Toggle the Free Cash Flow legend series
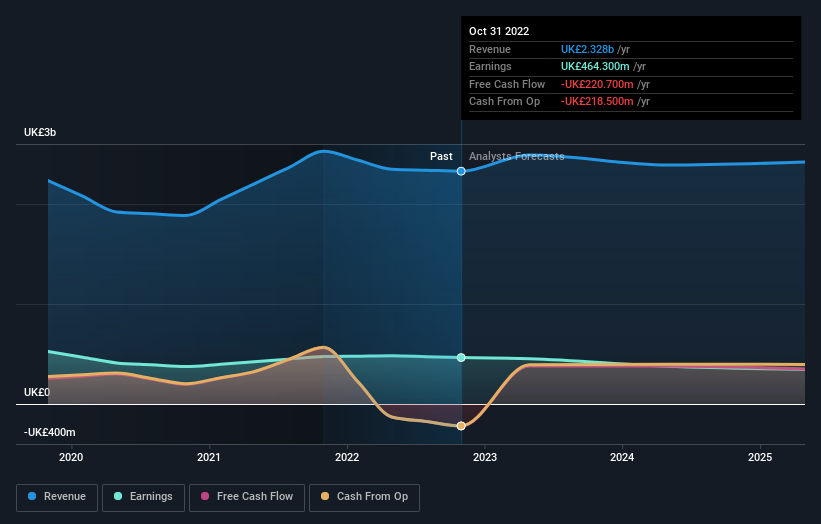This screenshot has width=821, height=524. tap(247, 497)
